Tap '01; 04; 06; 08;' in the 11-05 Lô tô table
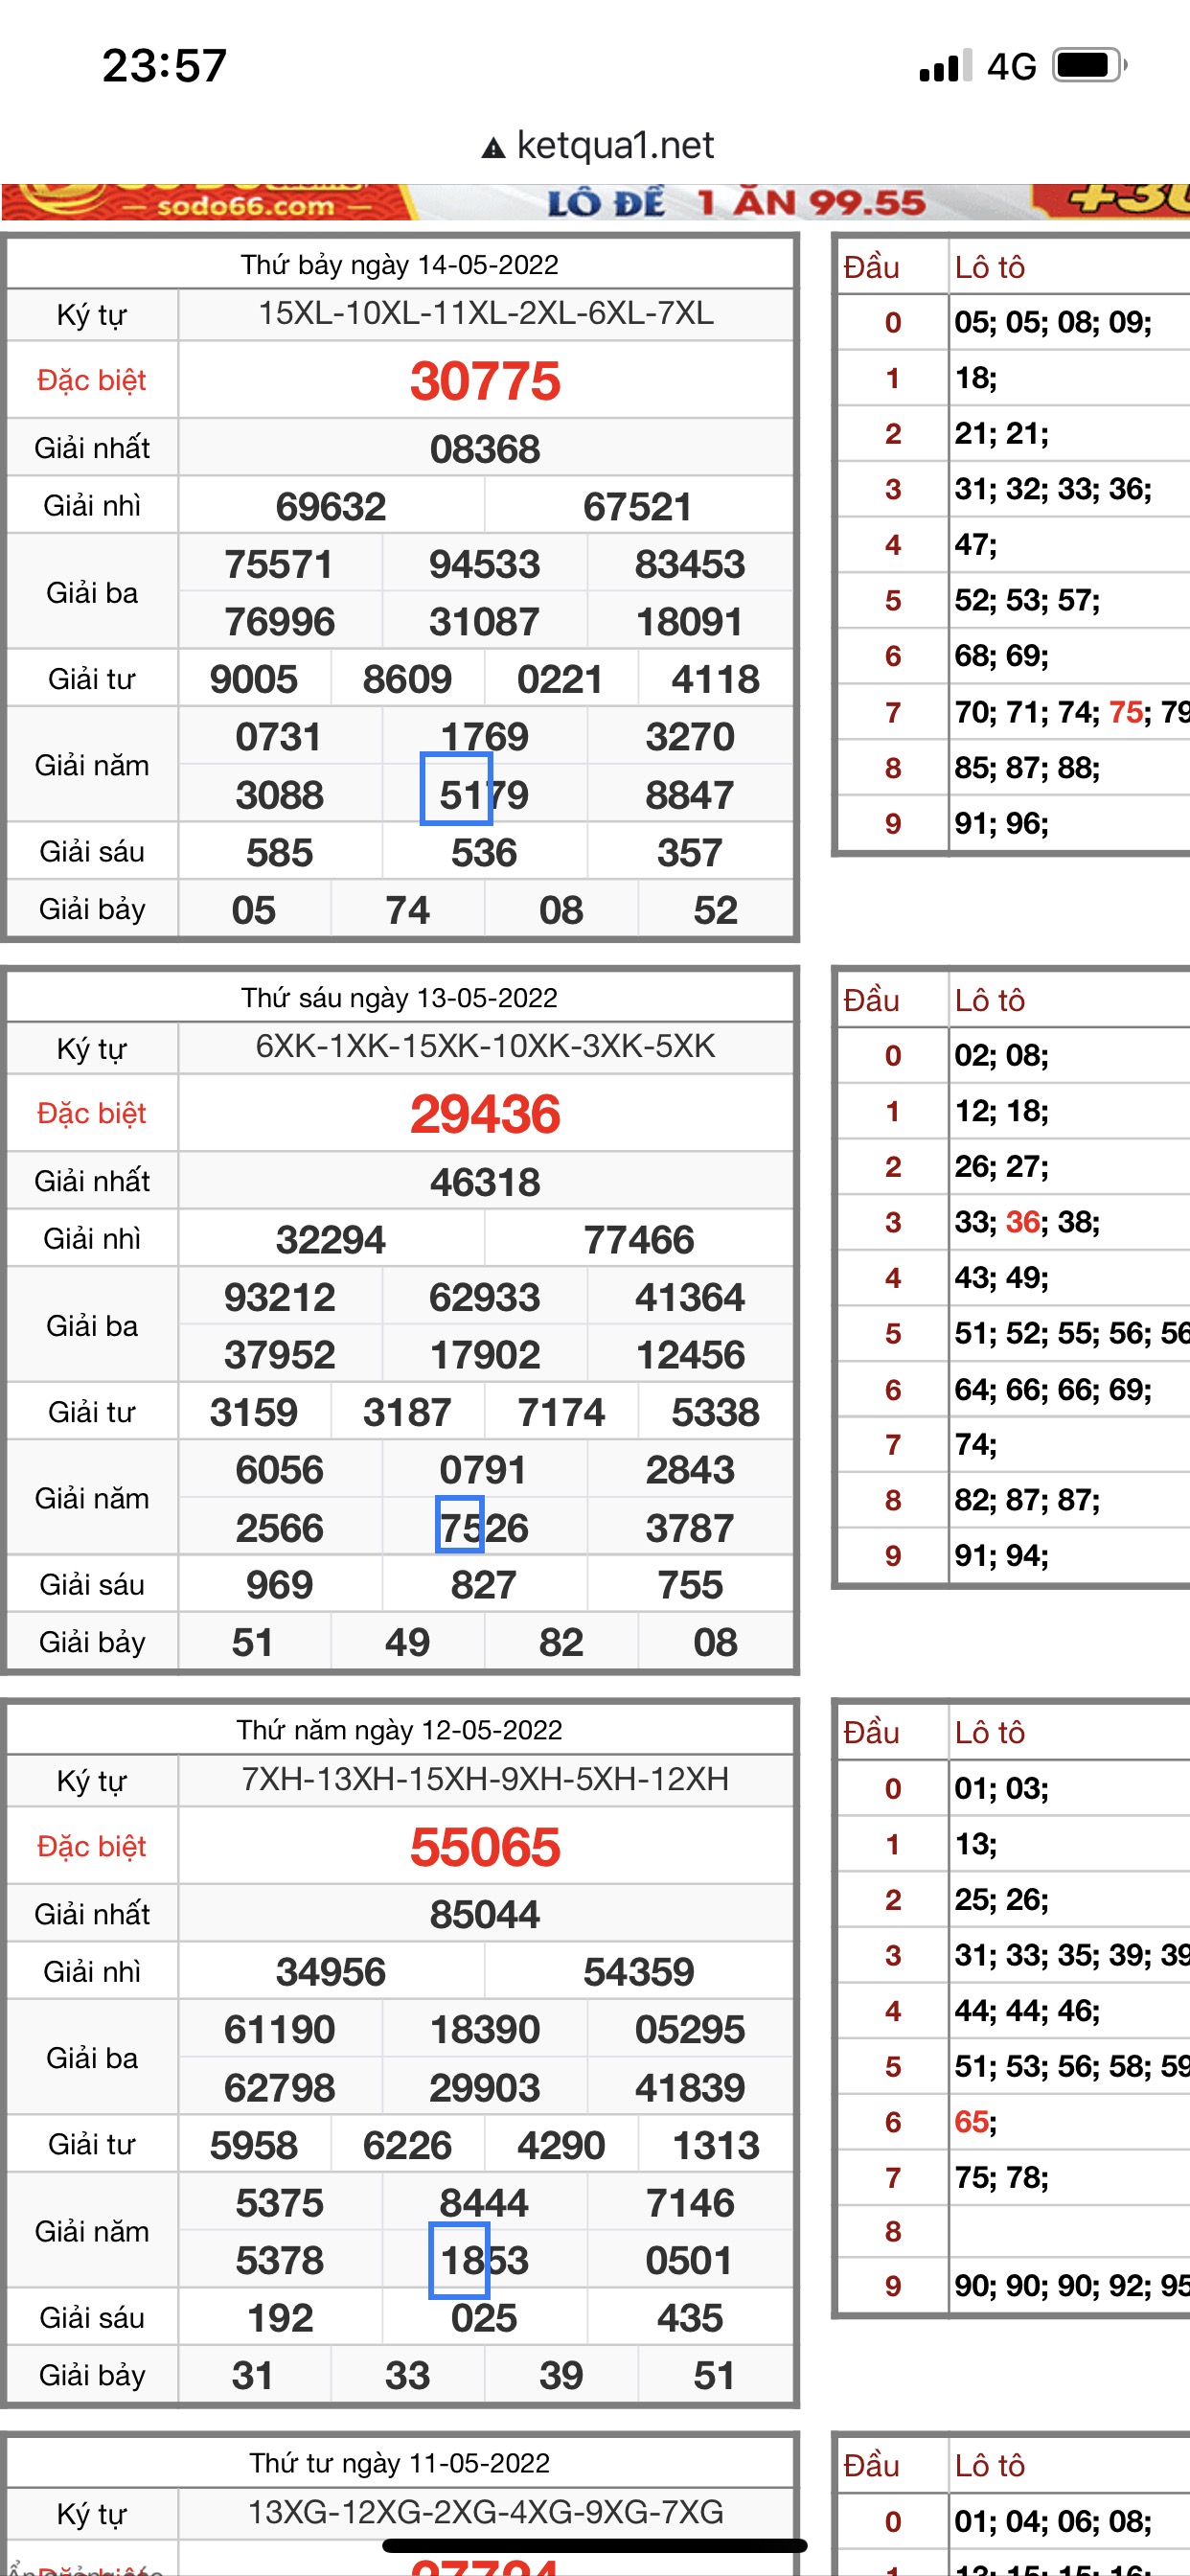Viewport: 1190px width, 2576px height. coord(1053,2521)
